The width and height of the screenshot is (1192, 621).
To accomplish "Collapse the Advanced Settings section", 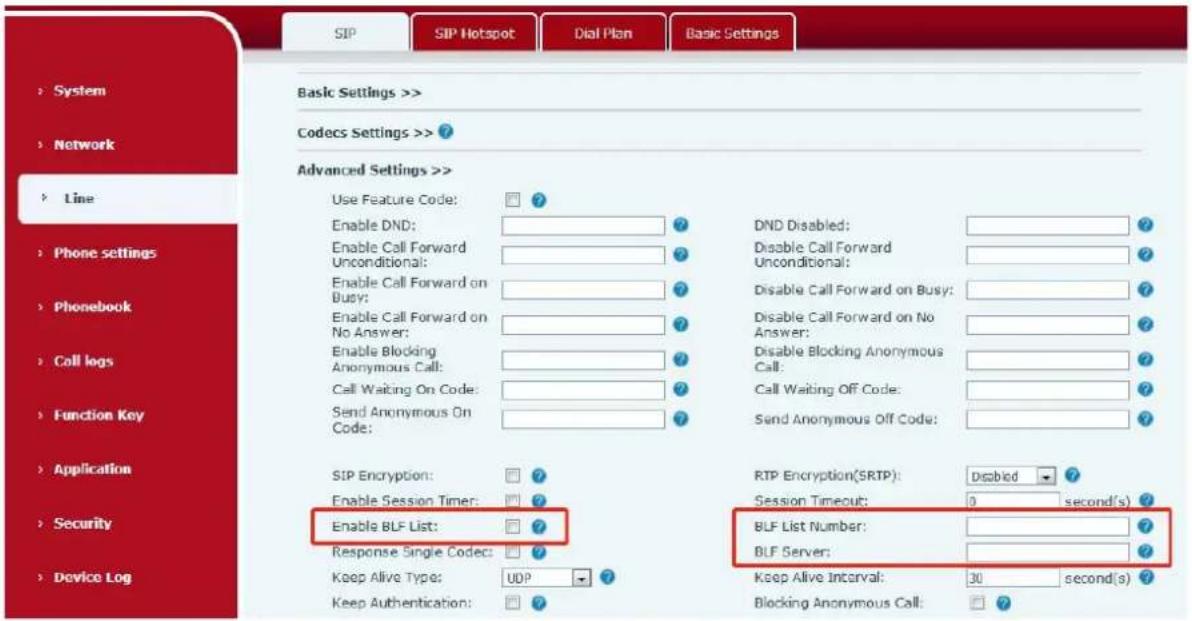I will (x=374, y=170).
